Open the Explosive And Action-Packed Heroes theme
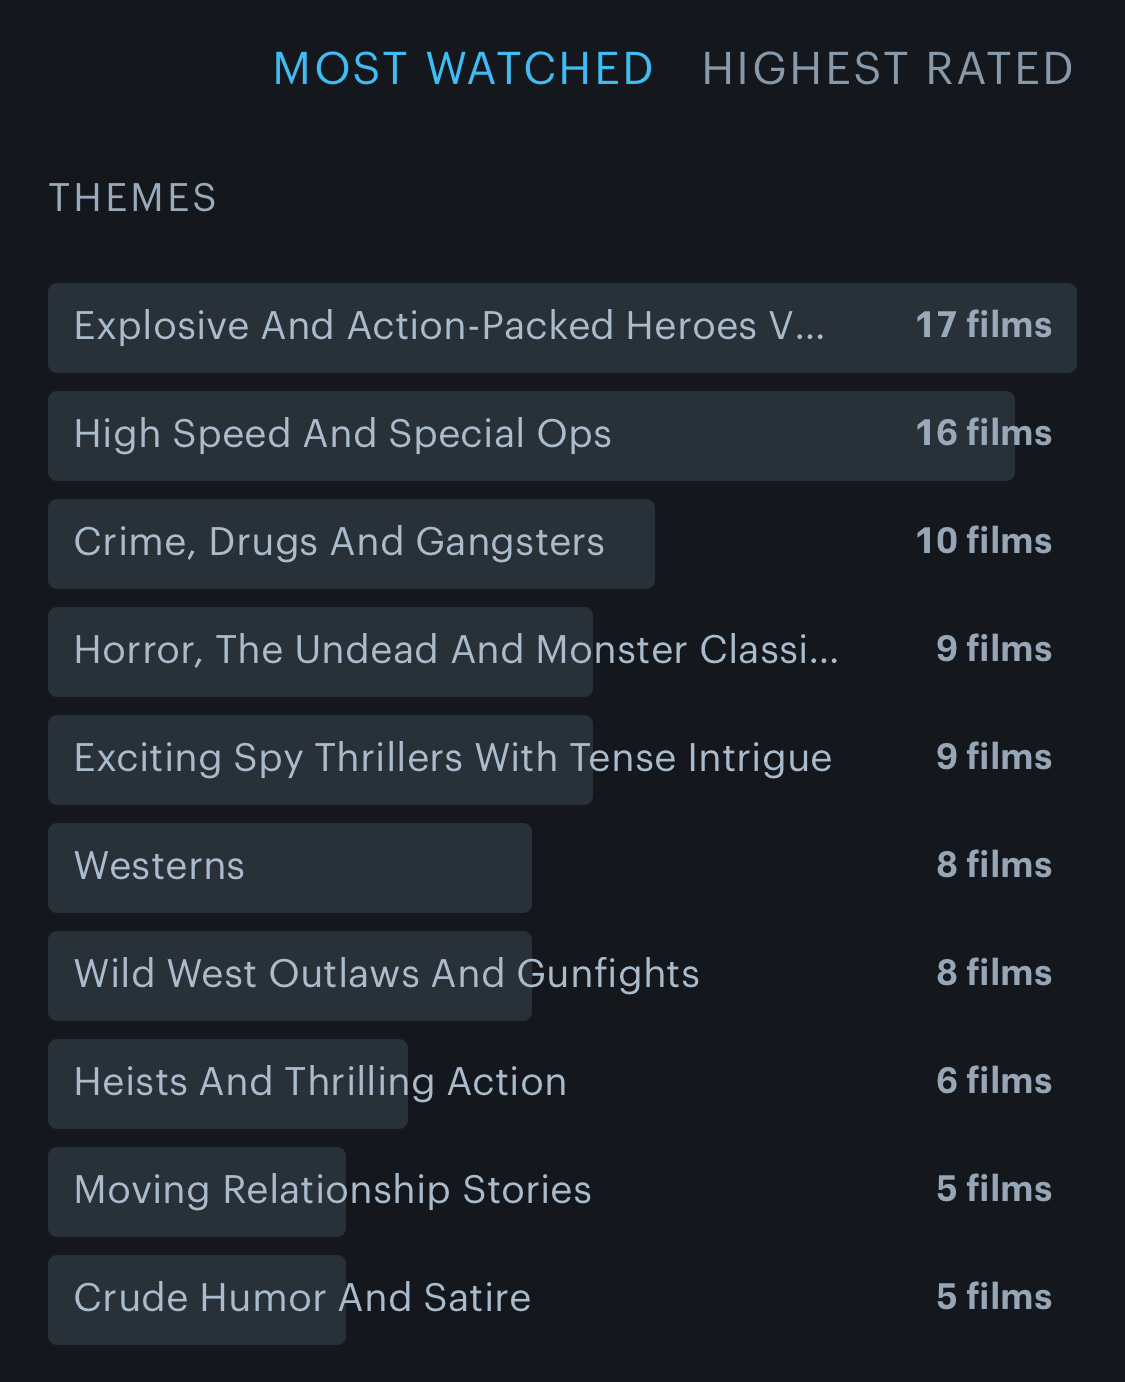This screenshot has height=1382, width=1125. click(x=449, y=327)
